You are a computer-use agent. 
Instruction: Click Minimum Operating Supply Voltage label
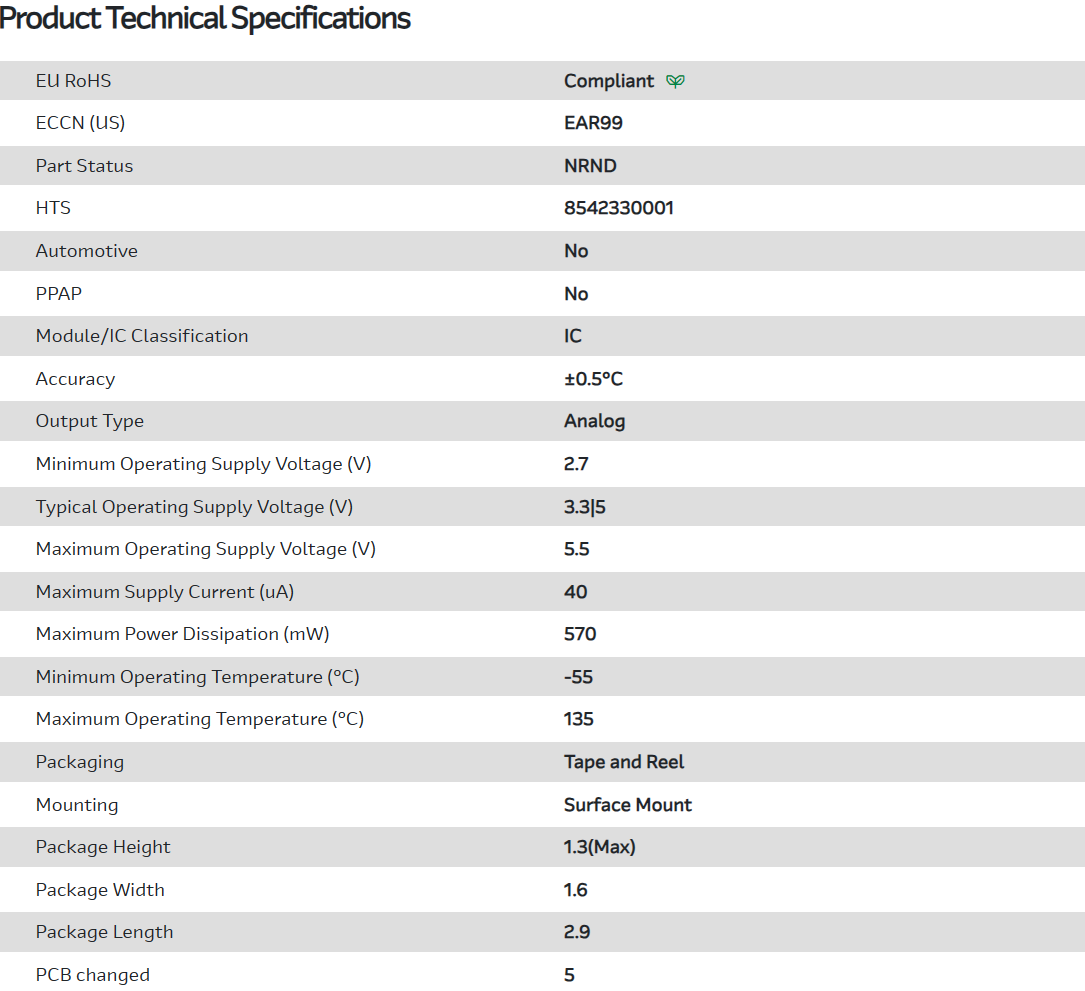click(x=203, y=464)
